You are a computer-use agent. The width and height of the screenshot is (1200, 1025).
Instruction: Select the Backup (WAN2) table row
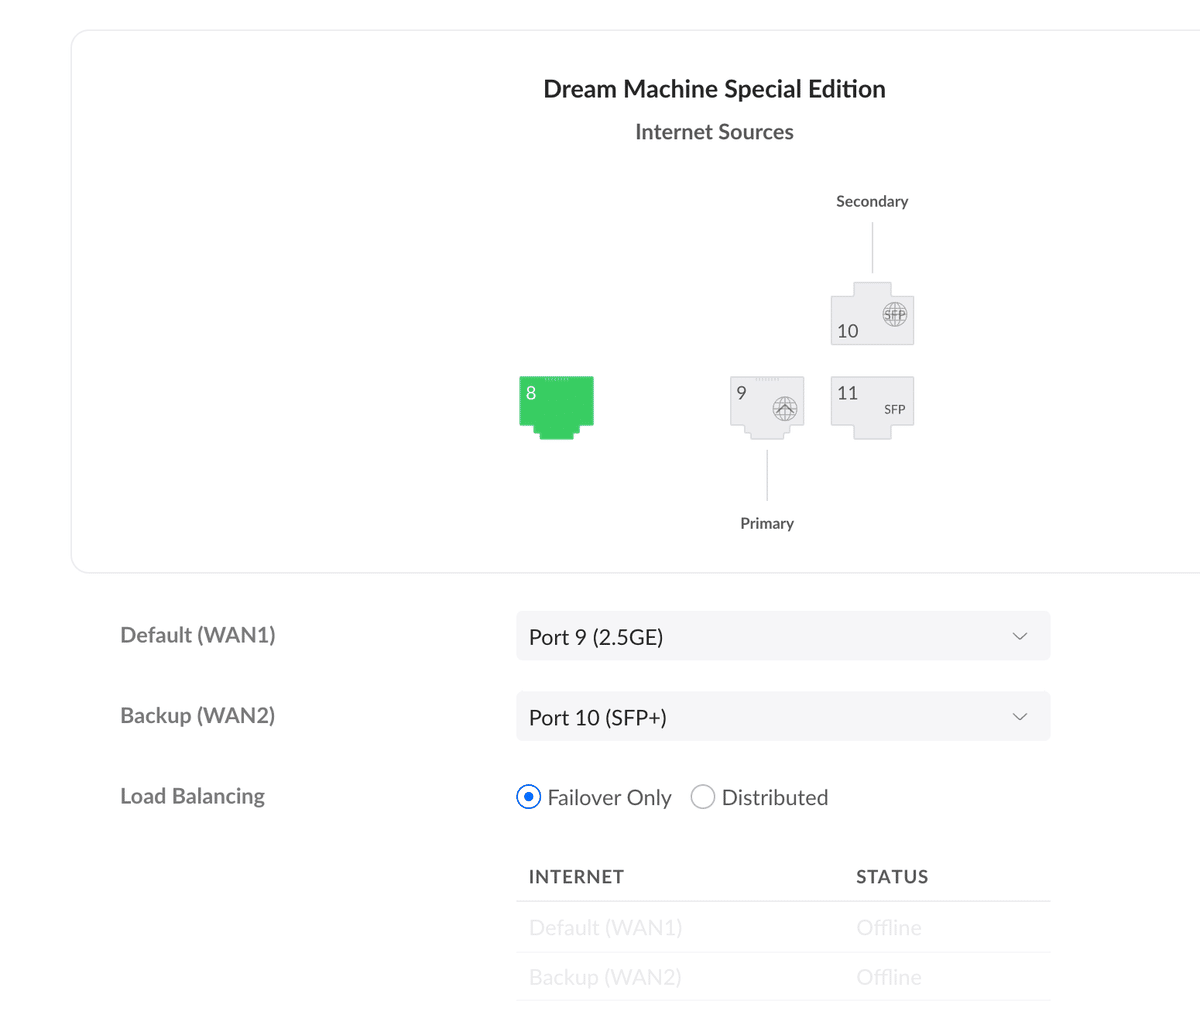783,977
